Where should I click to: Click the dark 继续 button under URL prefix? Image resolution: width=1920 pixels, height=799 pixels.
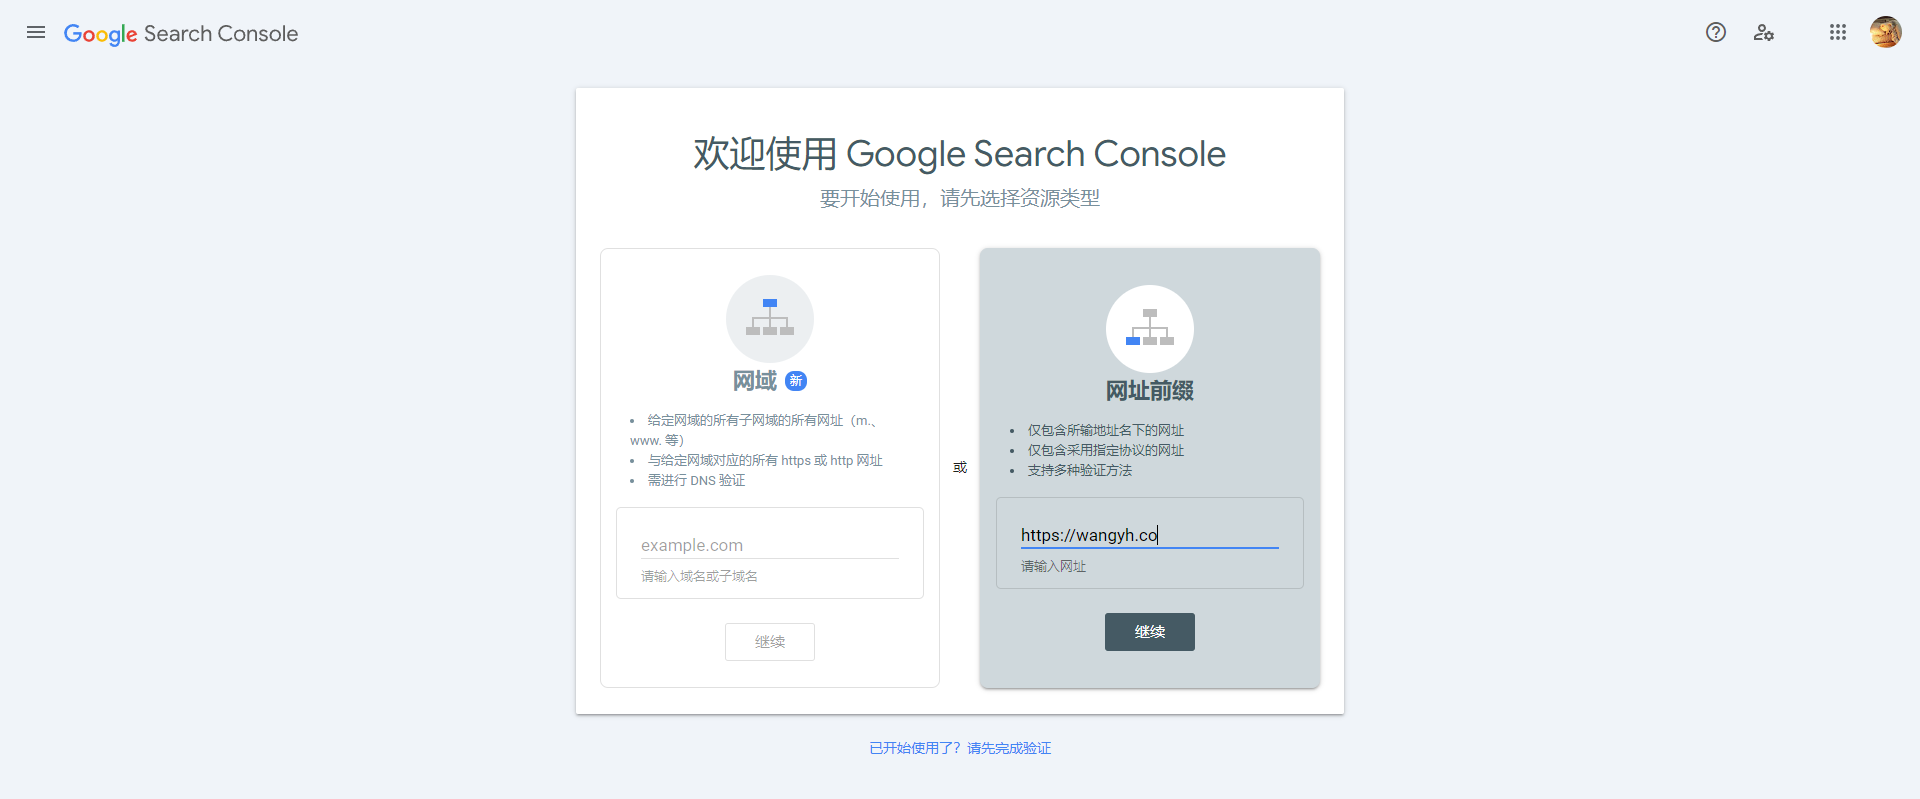(x=1150, y=632)
